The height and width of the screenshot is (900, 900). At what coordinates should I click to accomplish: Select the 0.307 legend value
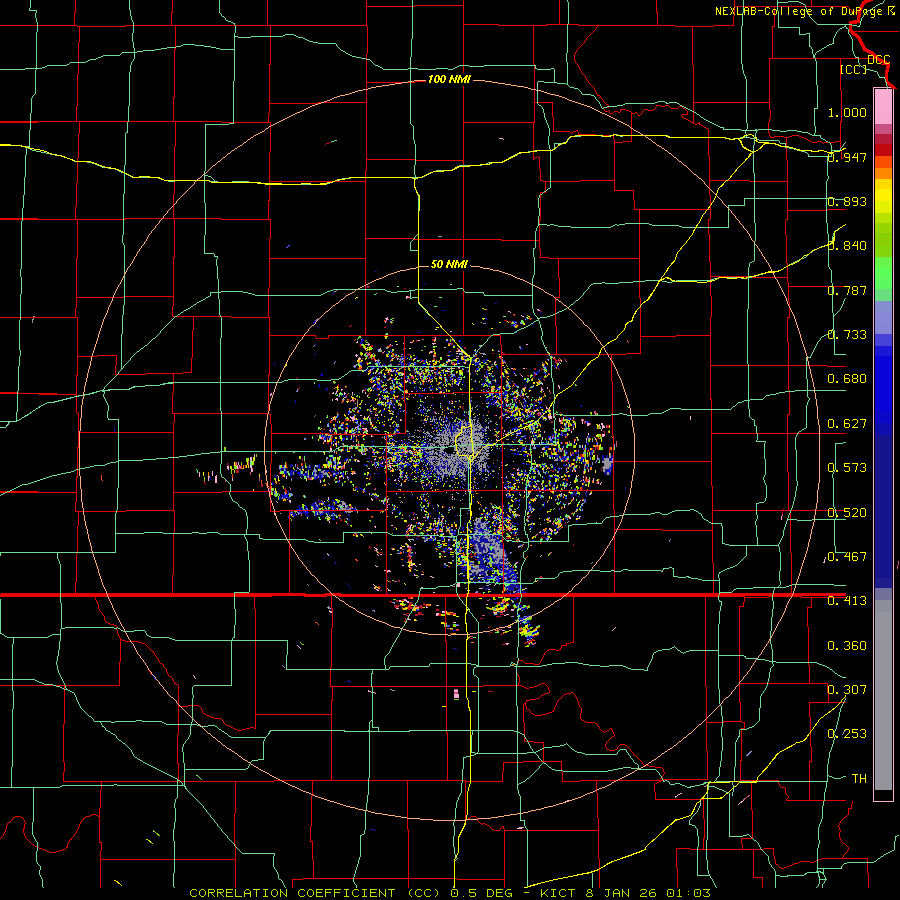[x=847, y=689]
